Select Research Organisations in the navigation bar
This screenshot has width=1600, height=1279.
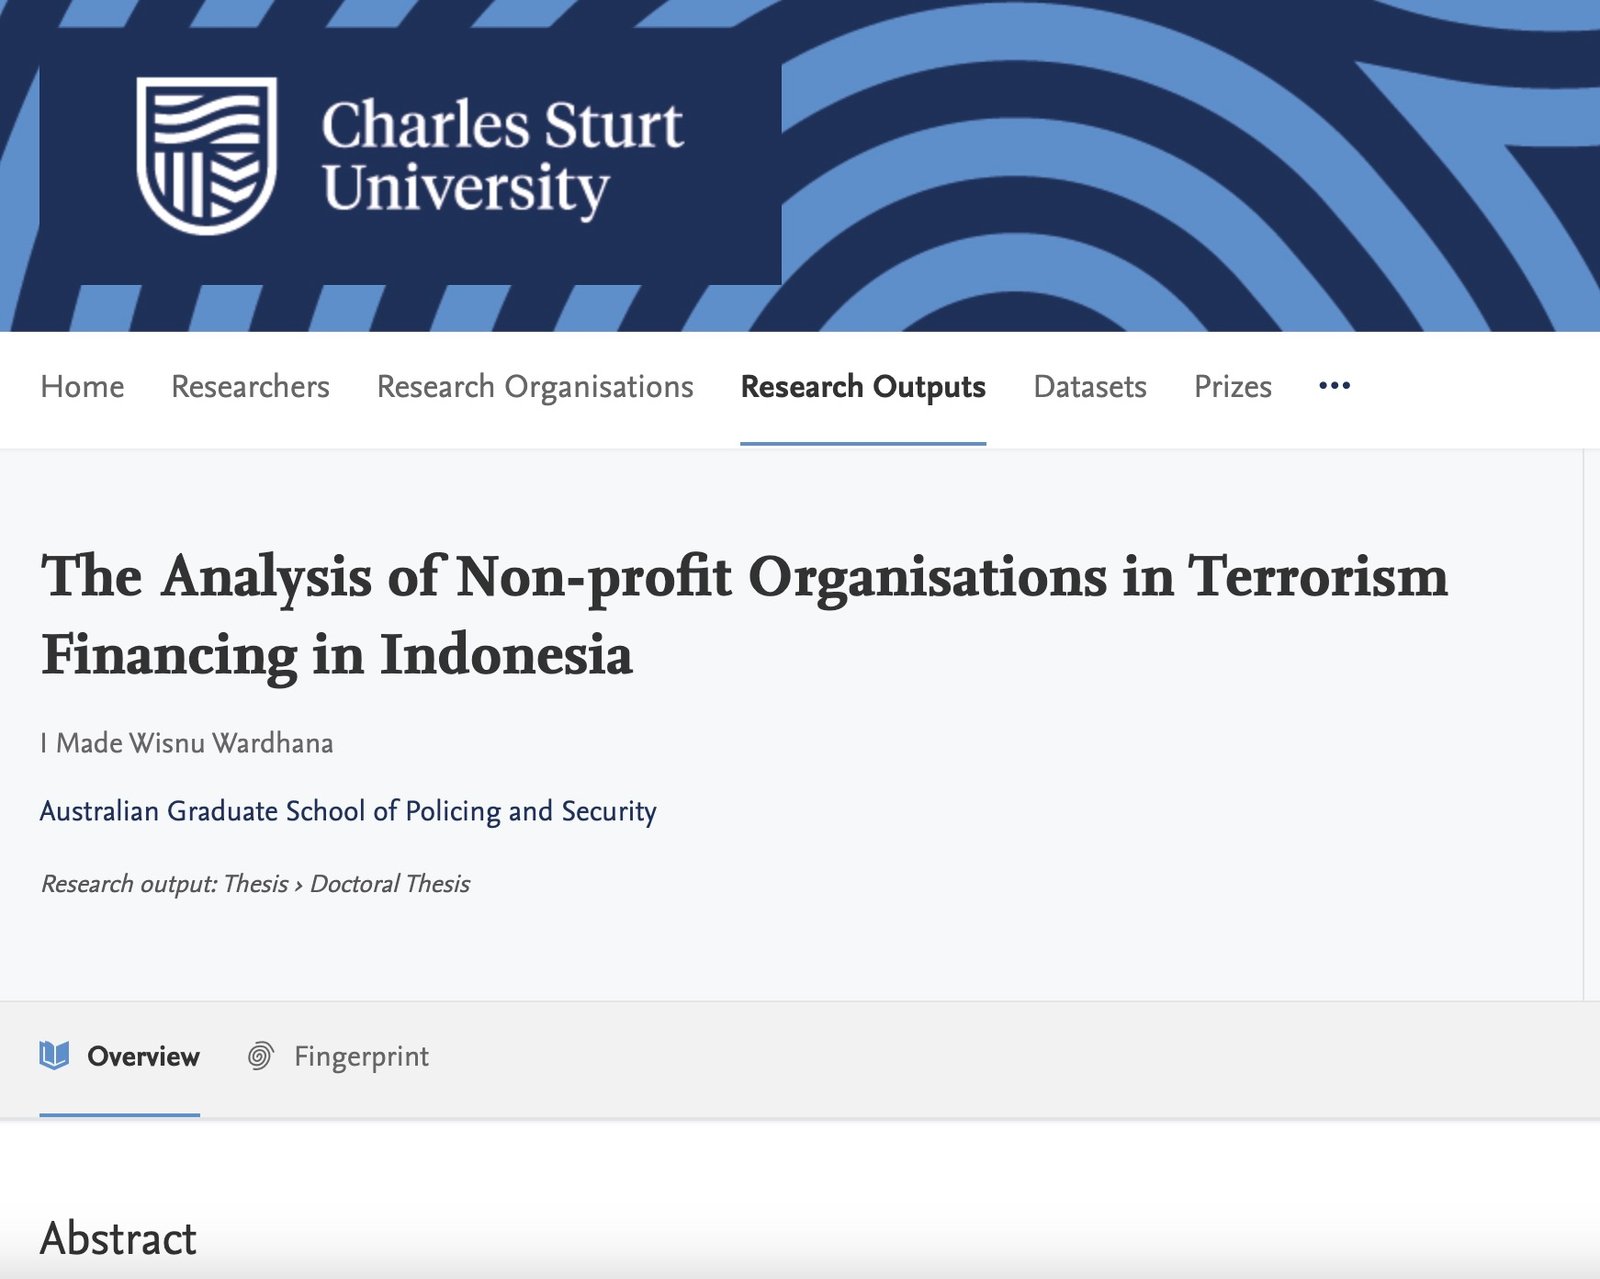pos(535,387)
